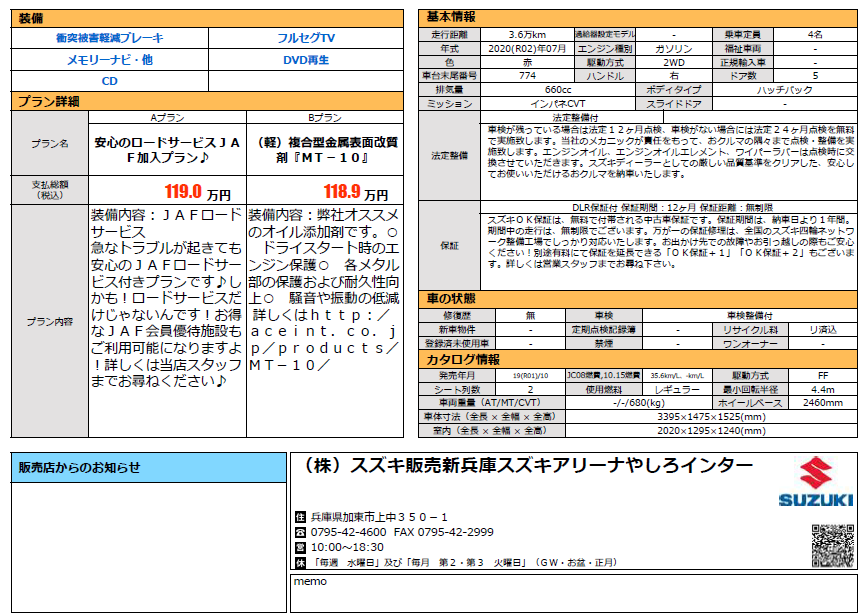Click the business hours icon beside 10:00～18:30

tap(299, 547)
